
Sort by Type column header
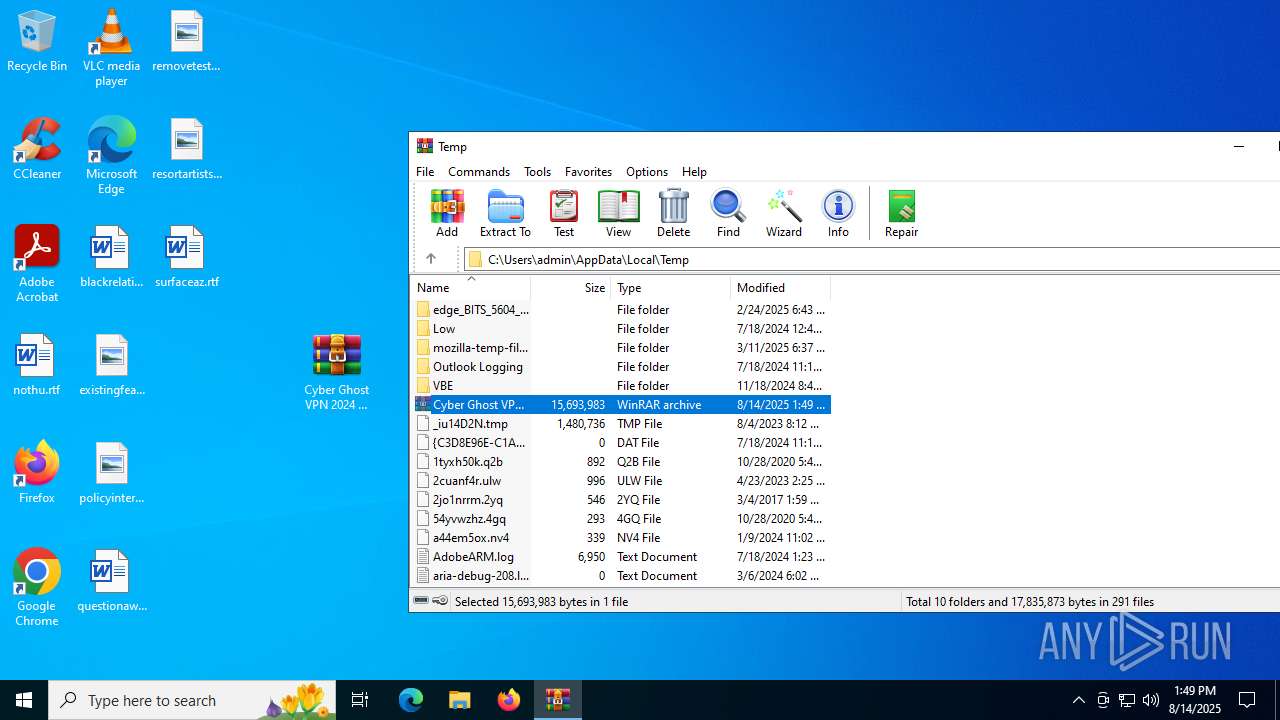[x=671, y=287]
